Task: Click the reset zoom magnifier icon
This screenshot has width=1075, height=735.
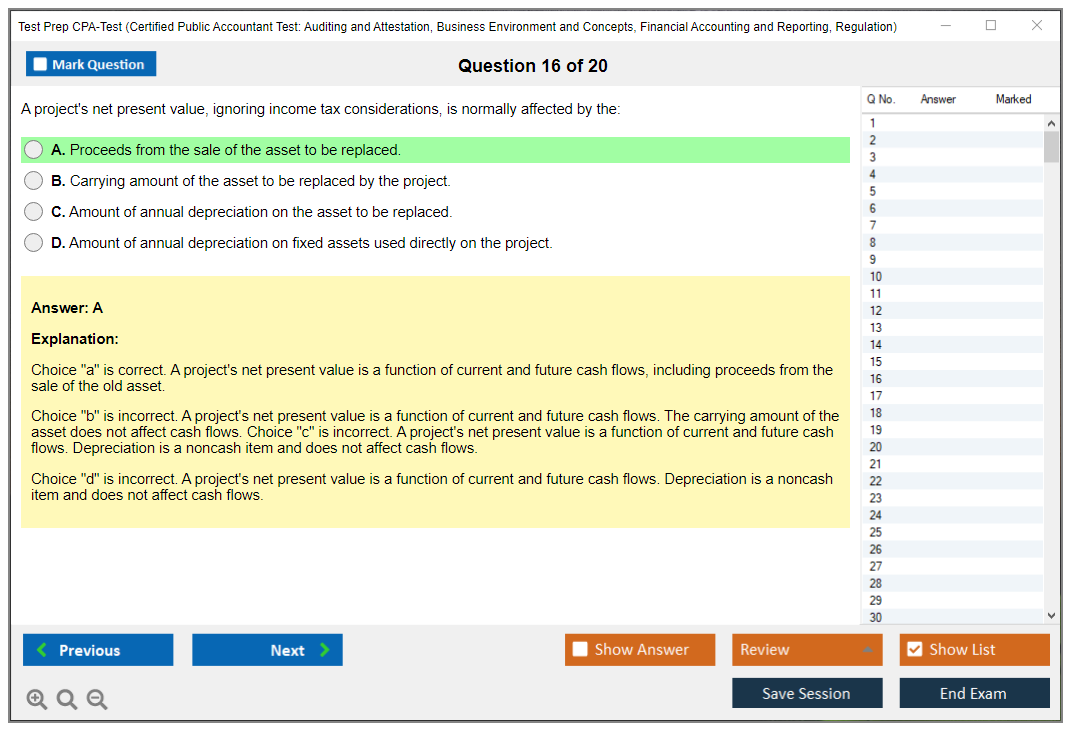Action: coord(67,699)
